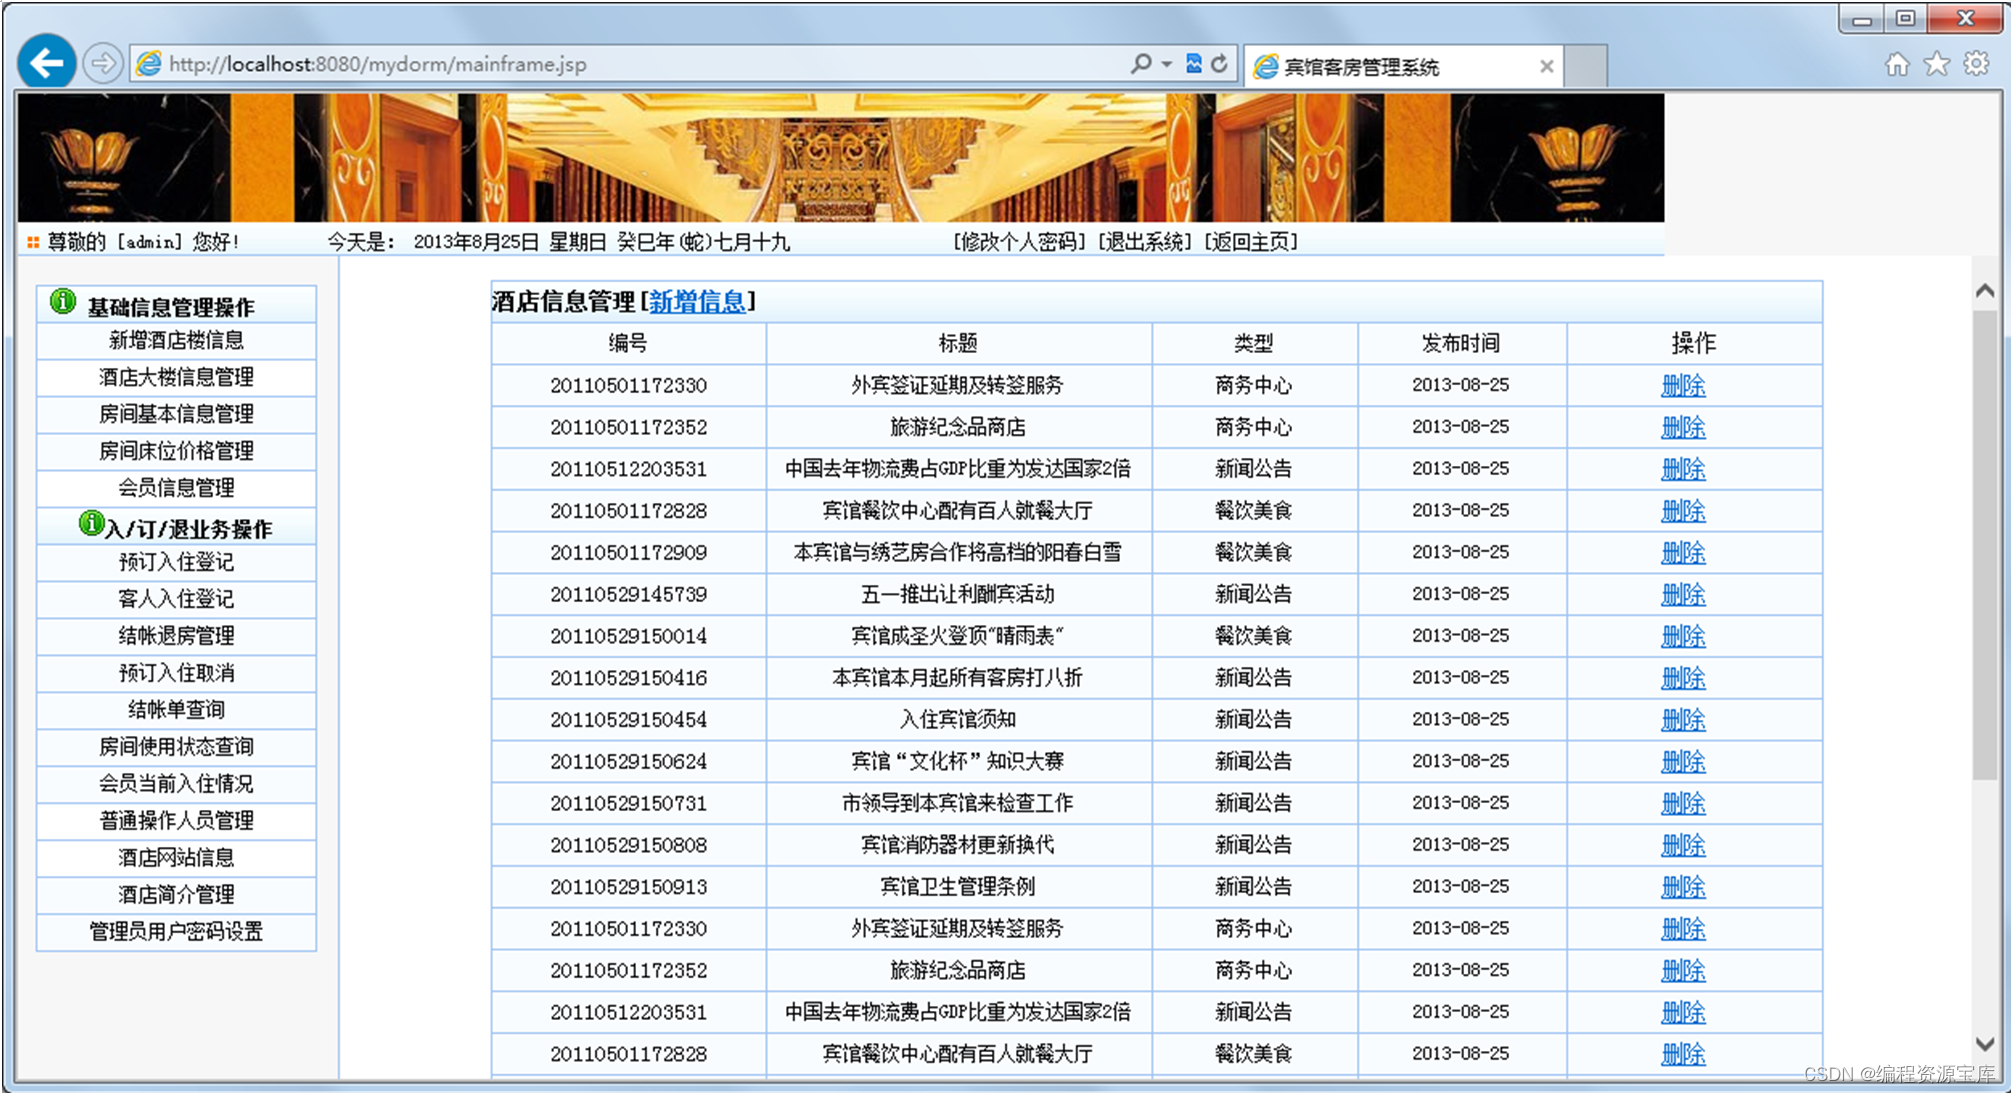Open 结帐单查询 in the sidebar
The width and height of the screenshot is (2011, 1093).
[176, 711]
